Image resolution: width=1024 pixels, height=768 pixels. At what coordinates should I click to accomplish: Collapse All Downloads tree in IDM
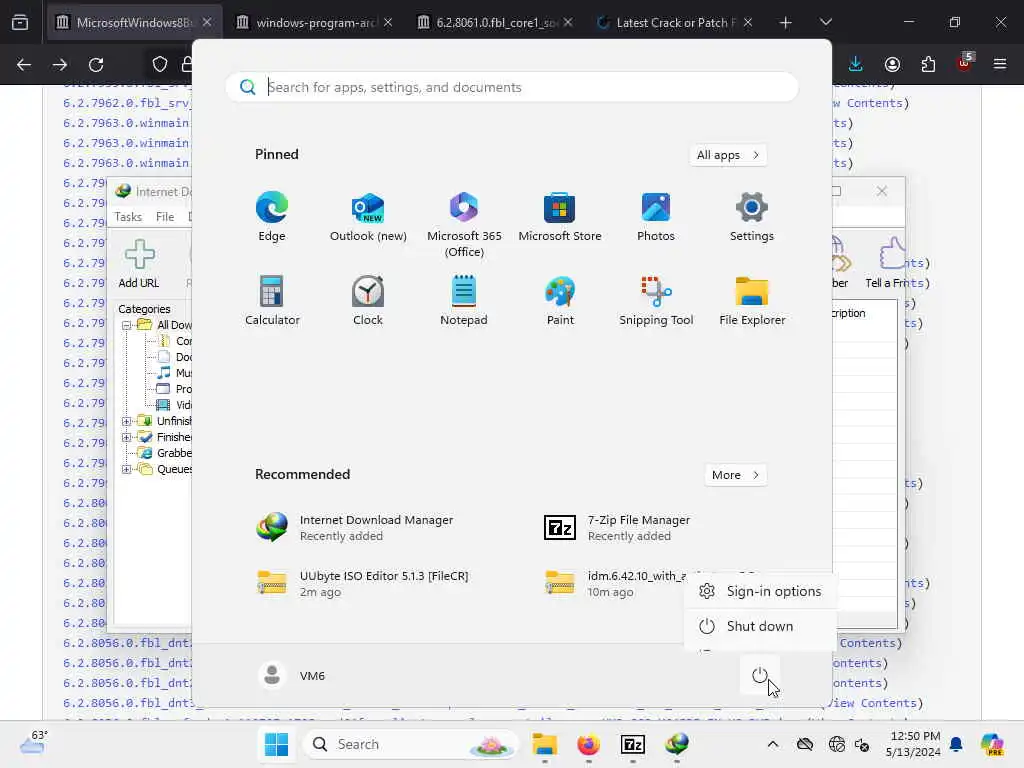click(x=127, y=325)
